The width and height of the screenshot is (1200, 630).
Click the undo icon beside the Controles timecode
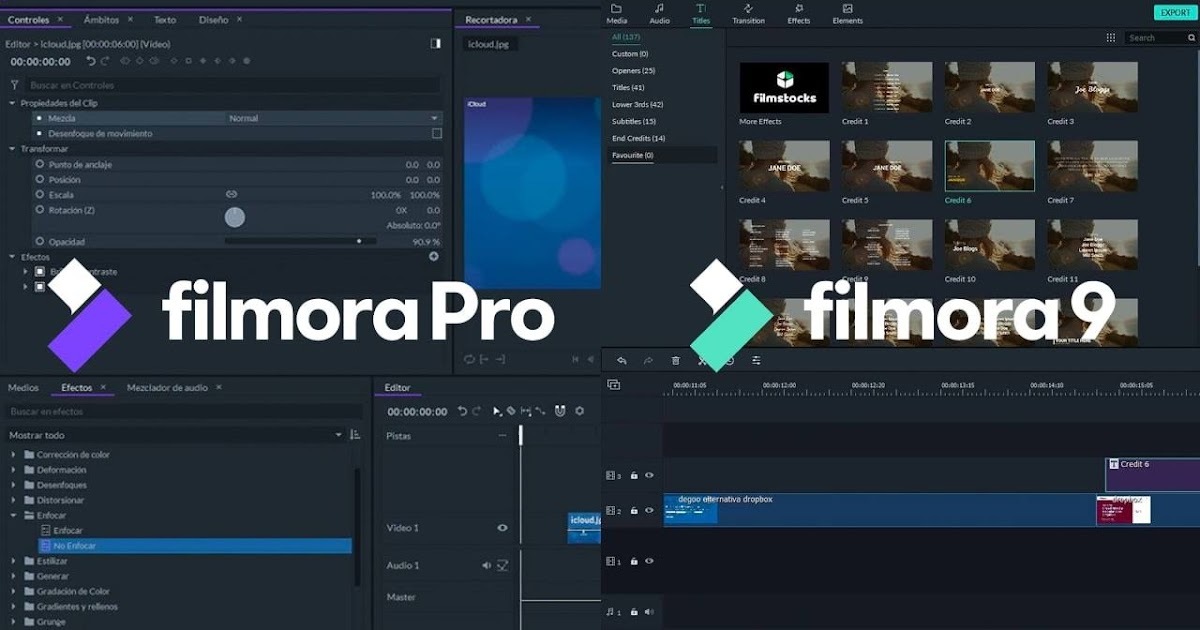(x=91, y=61)
